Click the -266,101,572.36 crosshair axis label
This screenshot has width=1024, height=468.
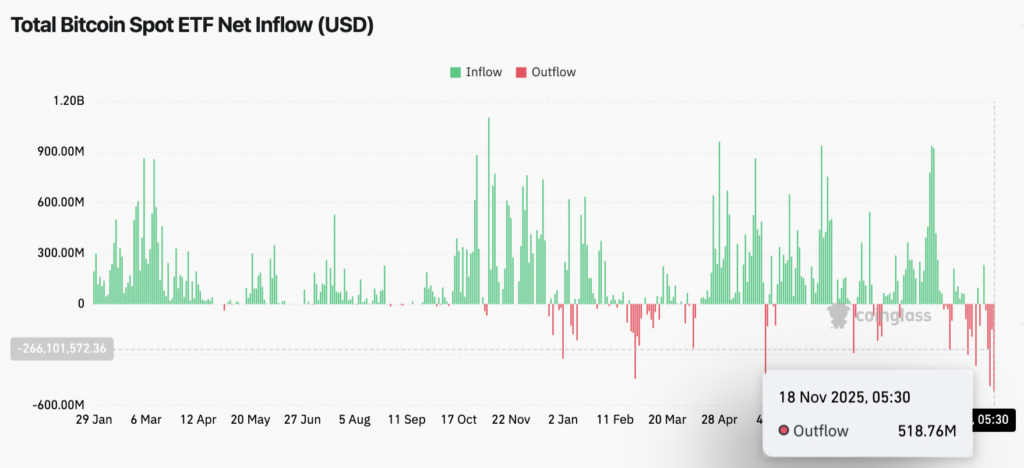[60, 349]
